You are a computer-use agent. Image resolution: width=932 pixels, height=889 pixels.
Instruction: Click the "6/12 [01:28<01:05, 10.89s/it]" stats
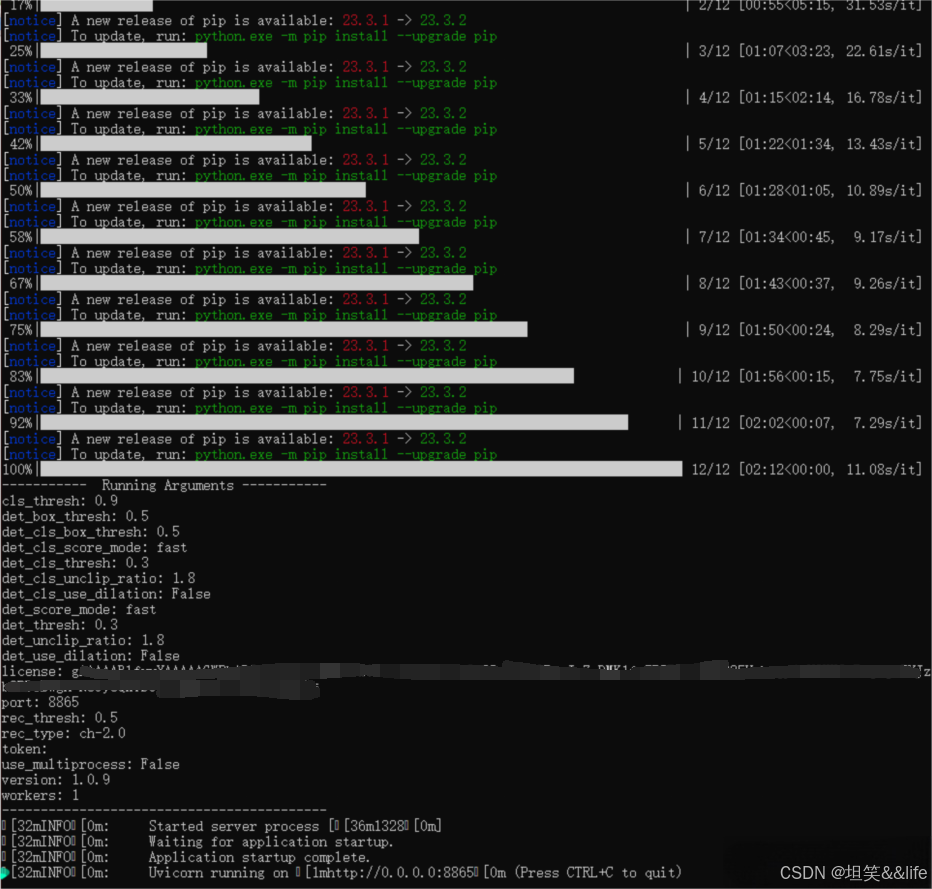(810, 190)
